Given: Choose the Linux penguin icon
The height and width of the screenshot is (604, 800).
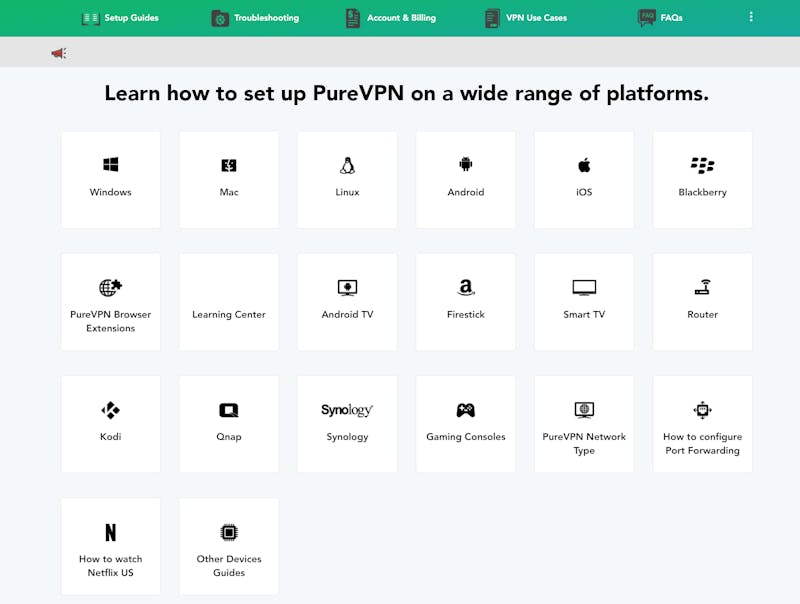Looking at the screenshot, I should 347,165.
